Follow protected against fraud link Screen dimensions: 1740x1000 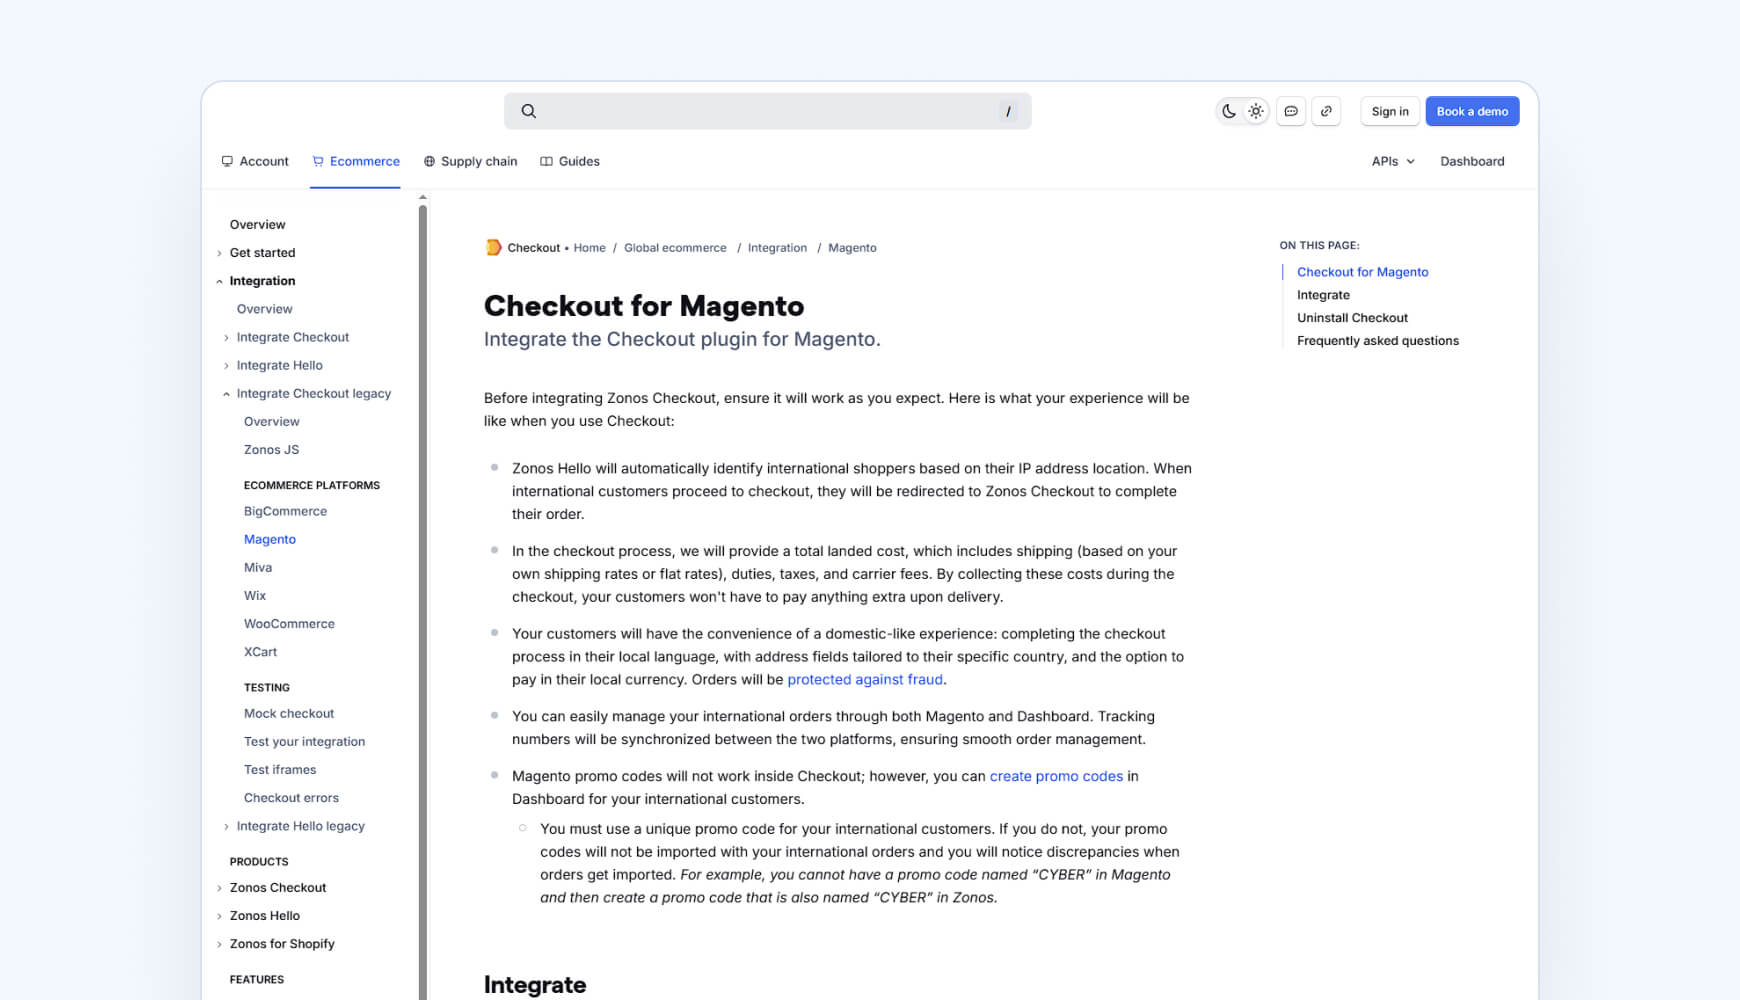pyautogui.click(x=865, y=679)
